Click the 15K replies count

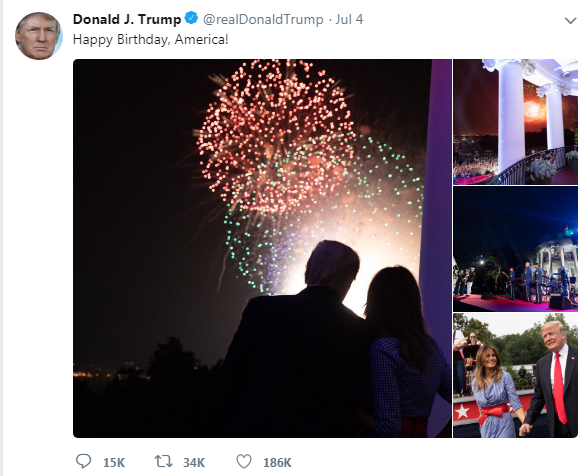coord(114,463)
